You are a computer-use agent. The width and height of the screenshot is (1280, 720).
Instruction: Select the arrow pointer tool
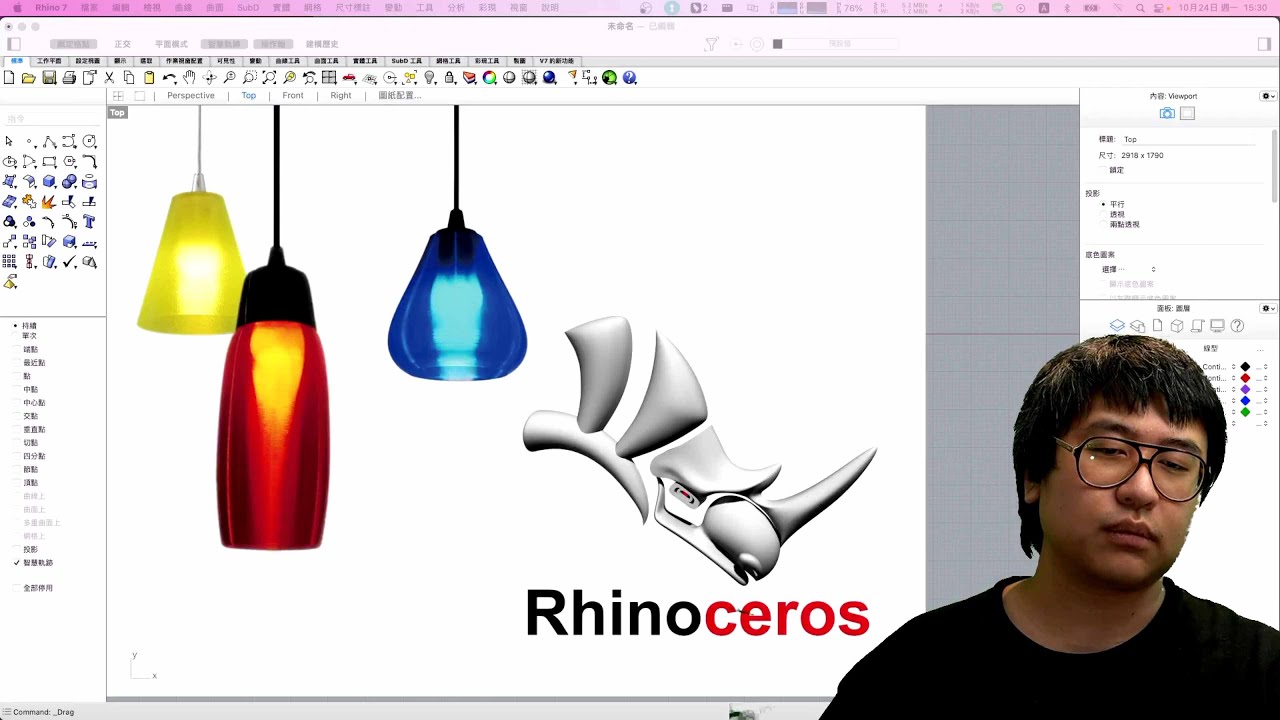(x=9, y=142)
